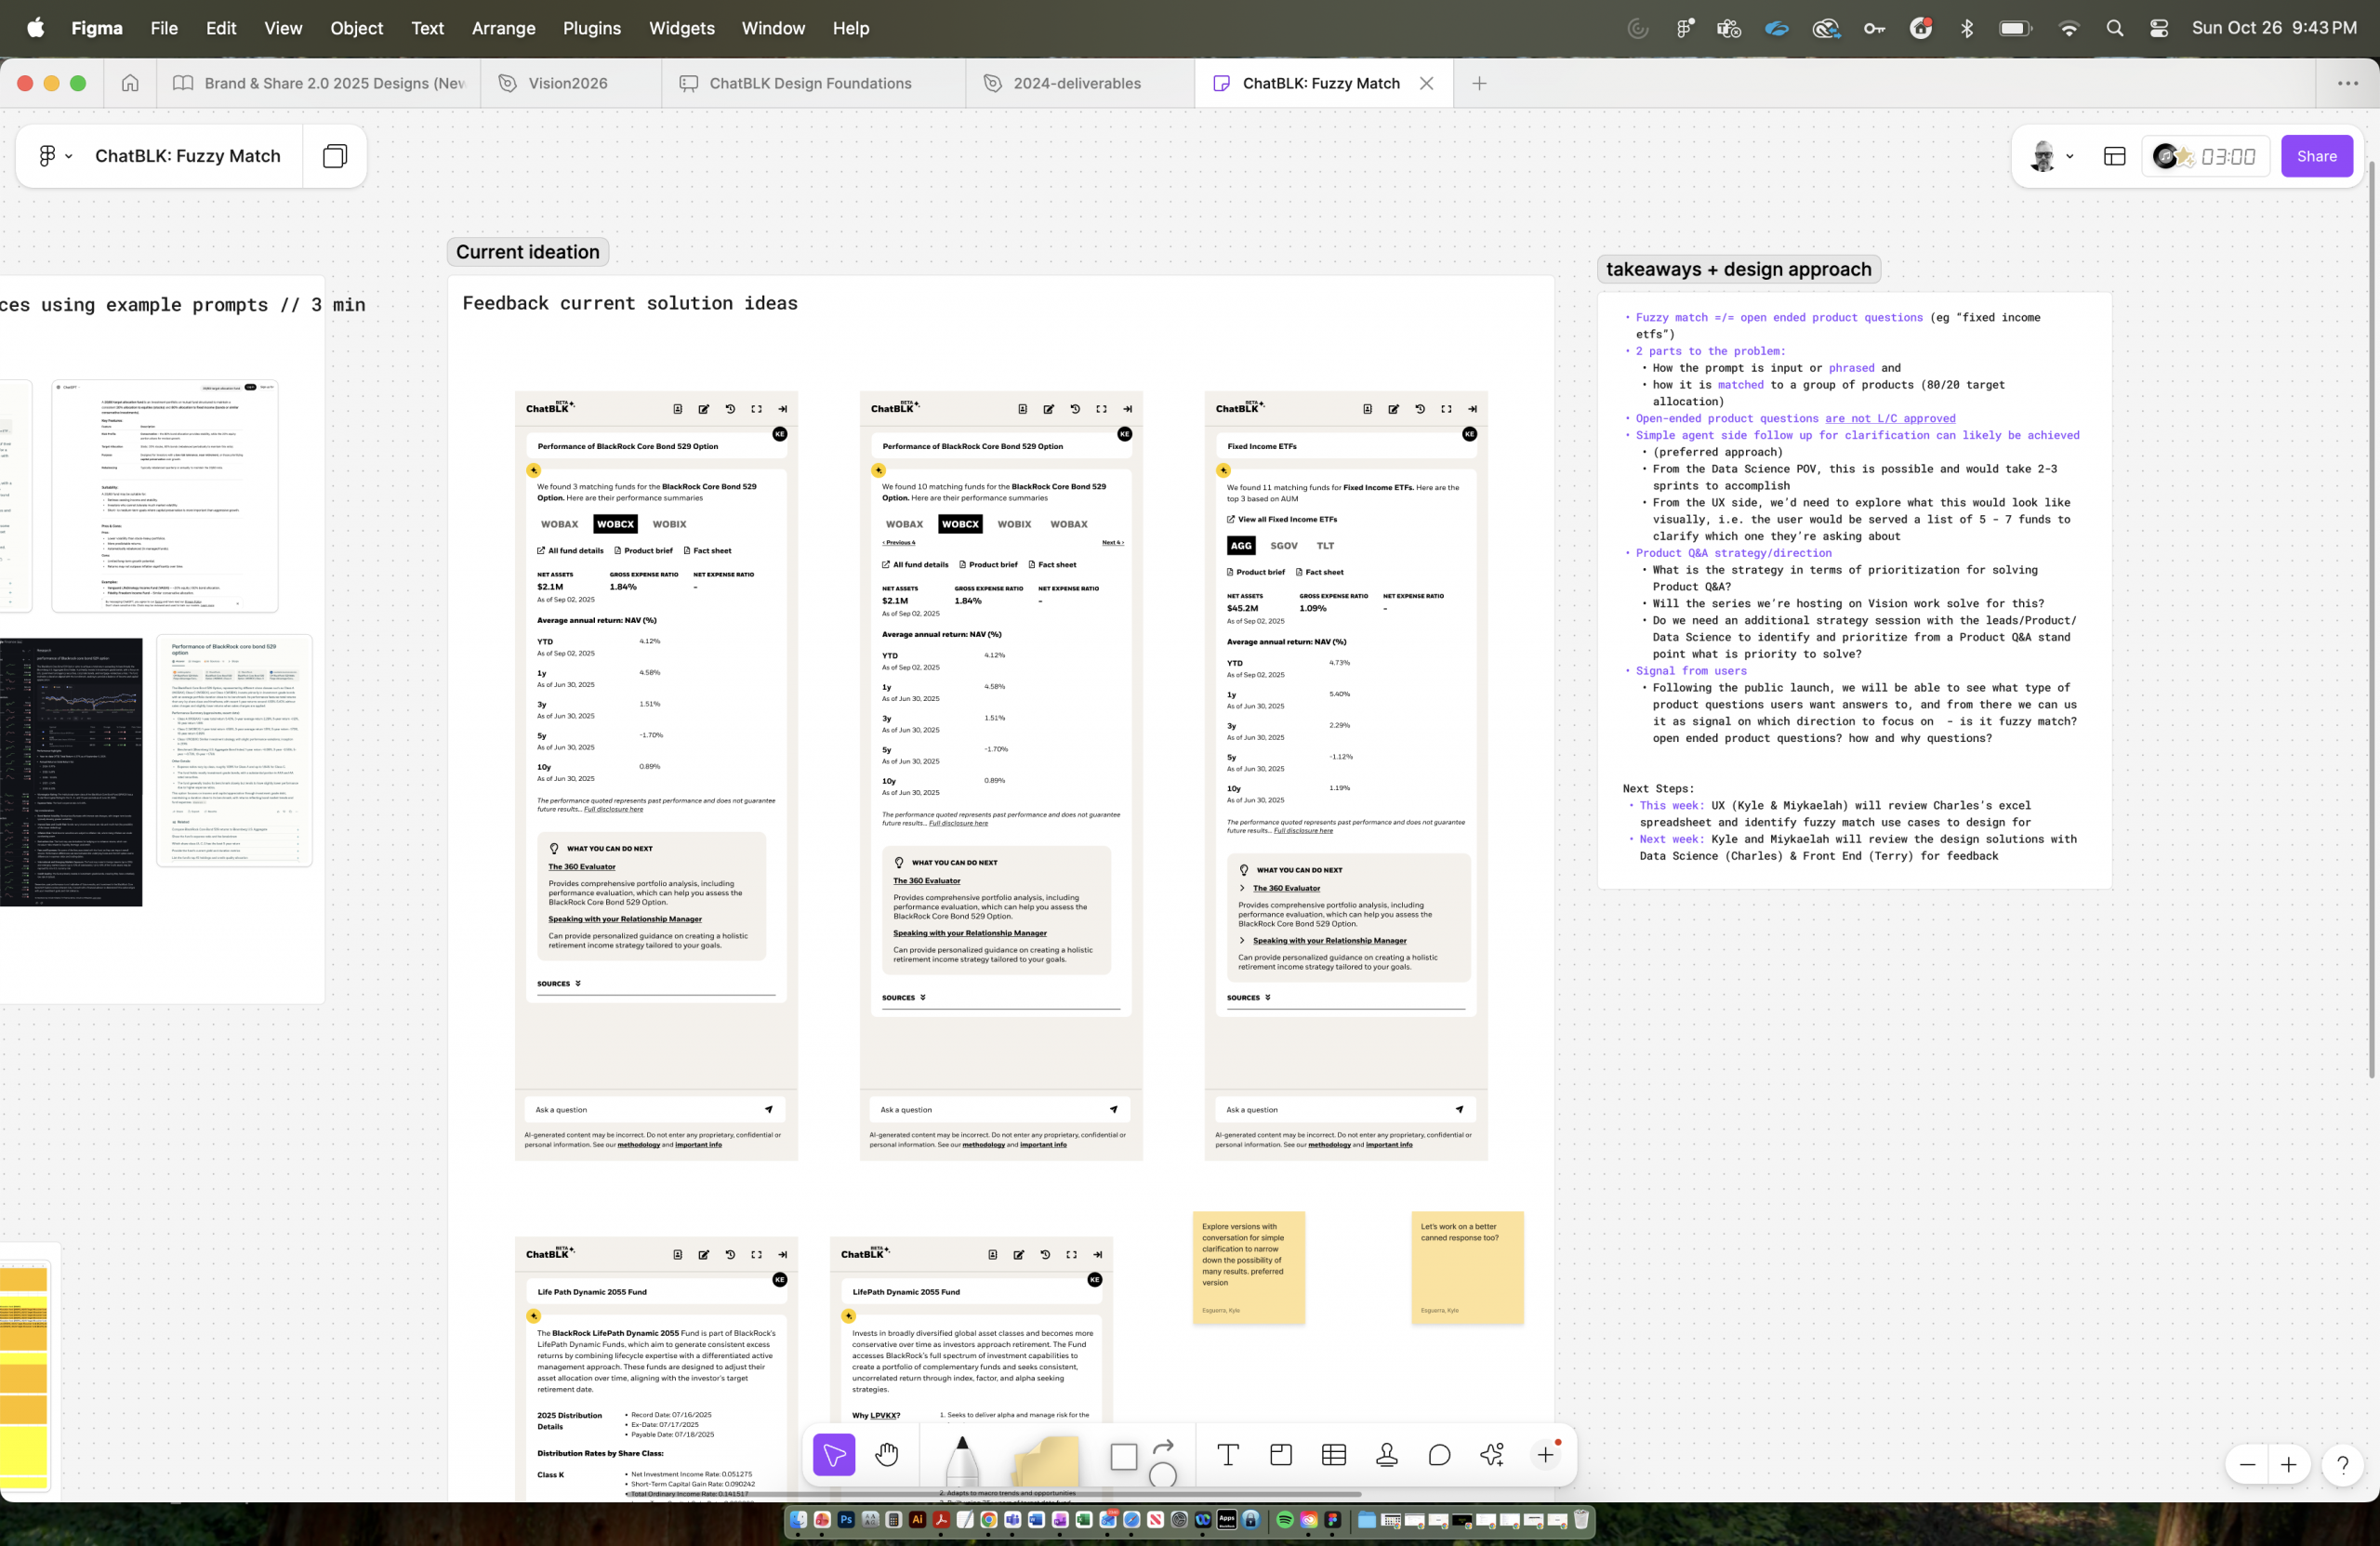Open the Plugins menu
The image size is (2380, 1546).
pos(592,28)
